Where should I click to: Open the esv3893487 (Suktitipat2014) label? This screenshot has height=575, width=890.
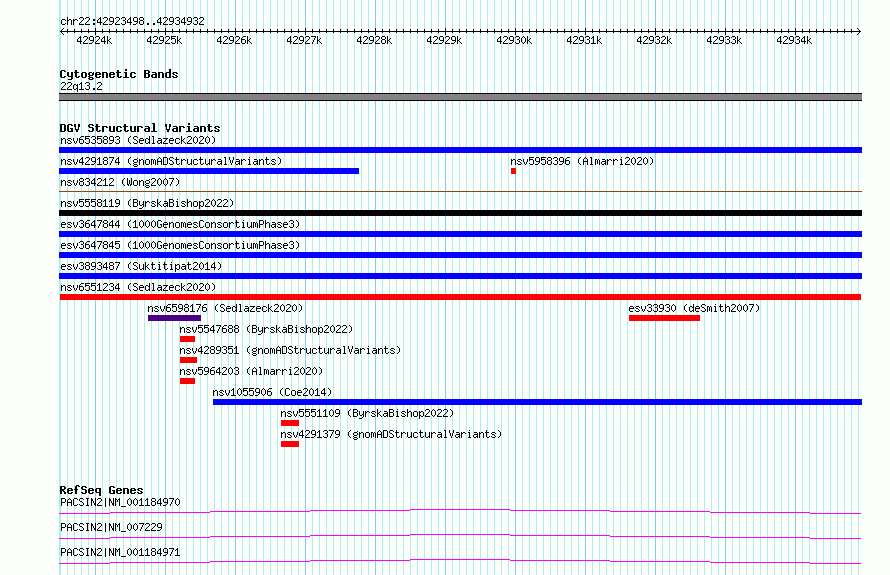click(141, 266)
